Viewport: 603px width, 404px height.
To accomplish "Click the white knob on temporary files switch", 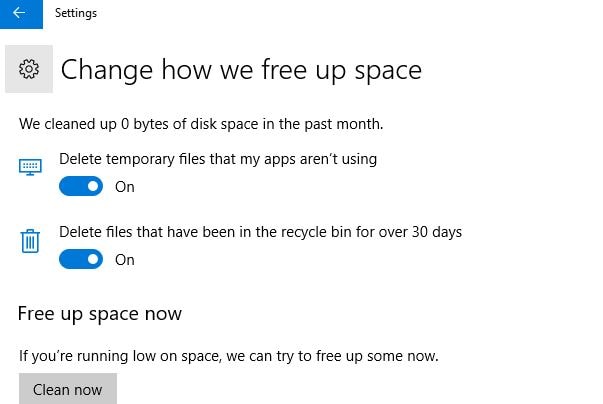I will tap(93, 186).
